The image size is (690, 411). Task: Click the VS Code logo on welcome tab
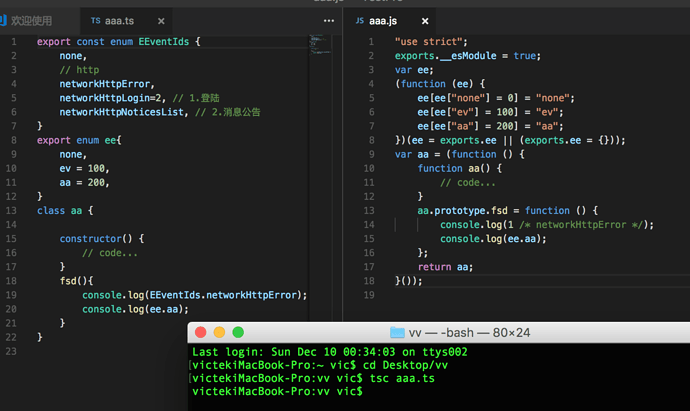pyautogui.click(x=3, y=20)
